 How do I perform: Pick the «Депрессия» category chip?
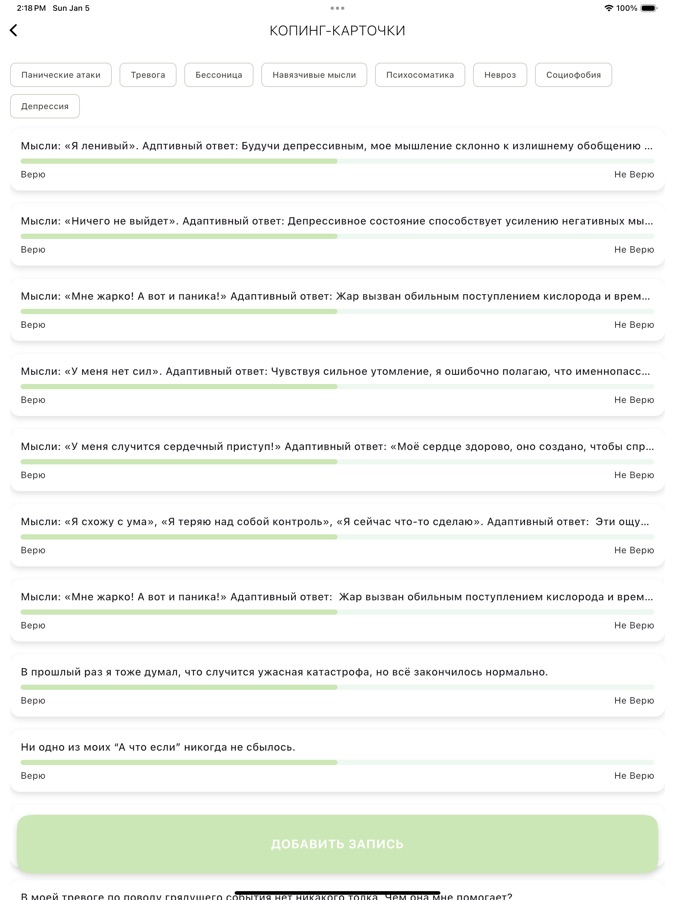pos(45,106)
